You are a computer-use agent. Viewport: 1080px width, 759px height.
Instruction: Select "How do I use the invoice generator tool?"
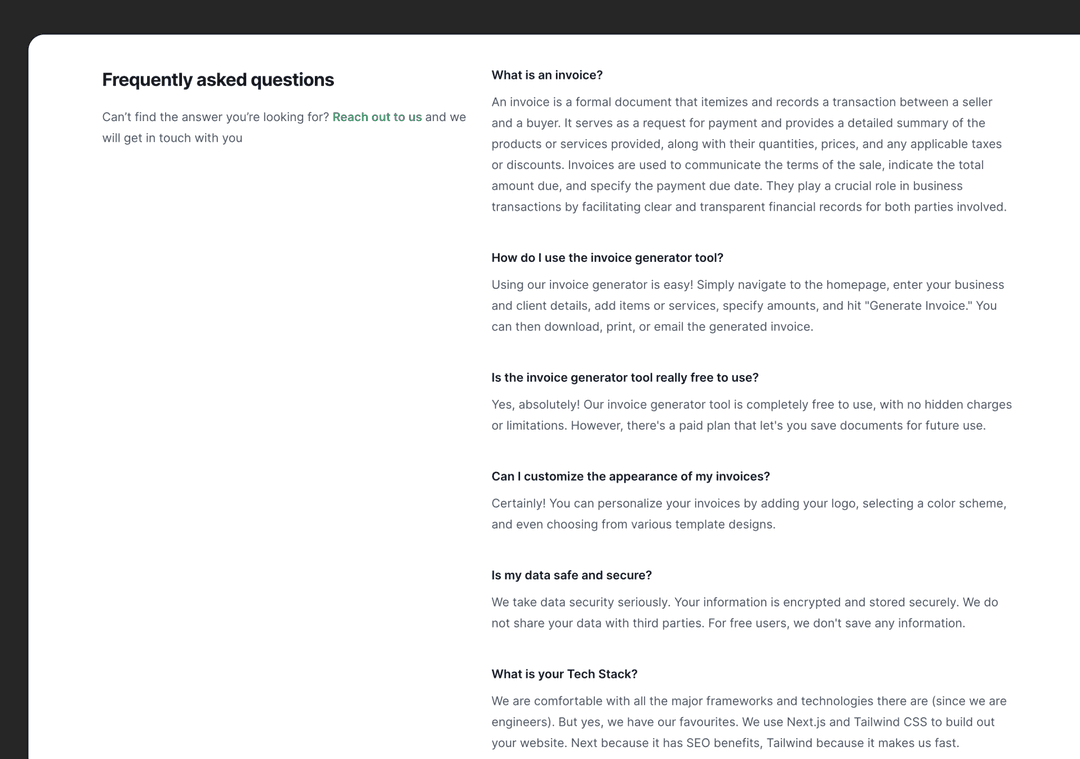[607, 258]
